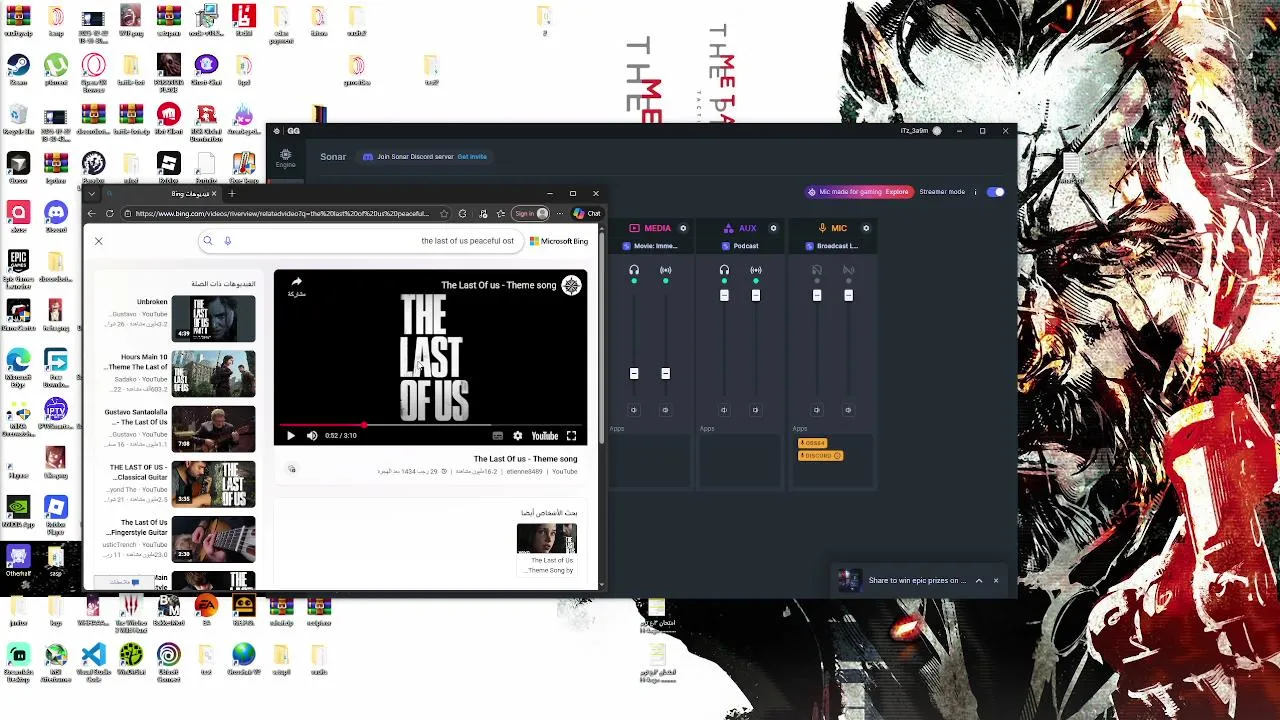
Task: Open the browser tab list dropdown arrow
Action: [92, 193]
